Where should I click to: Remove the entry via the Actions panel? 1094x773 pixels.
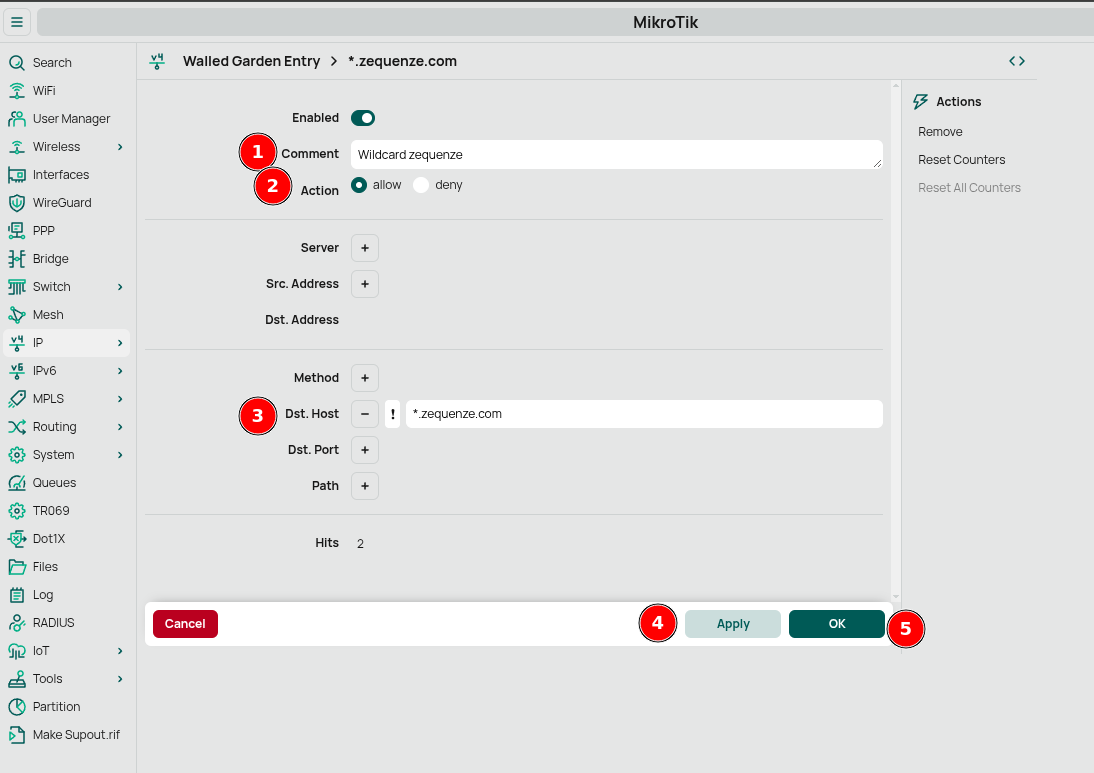coord(940,131)
